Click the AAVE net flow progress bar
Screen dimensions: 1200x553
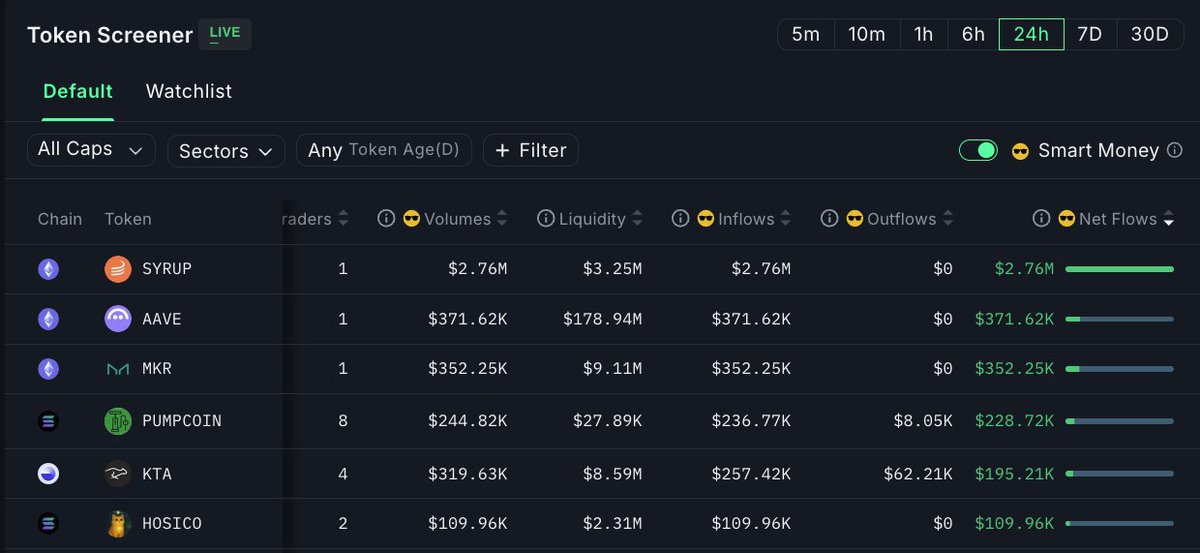[x=1119, y=319]
